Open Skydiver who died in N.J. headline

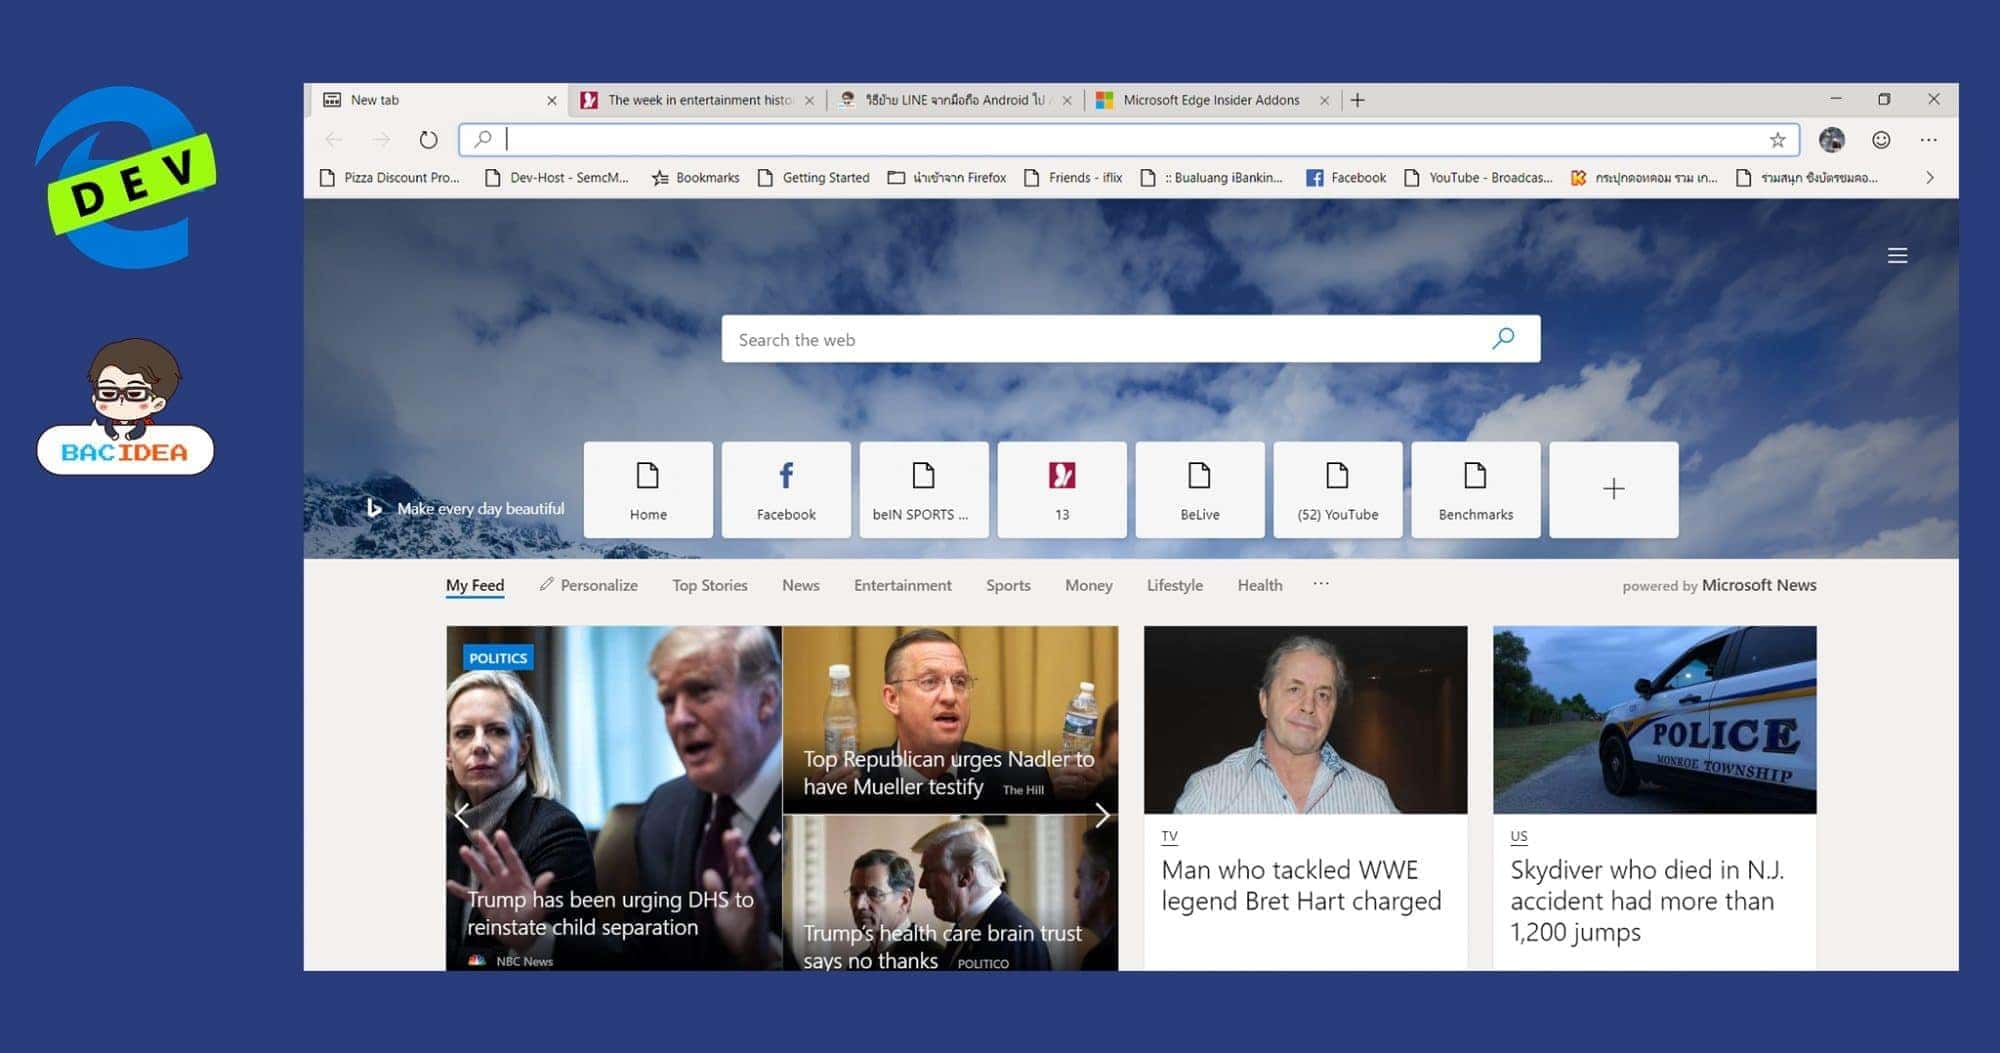pyautogui.click(x=1647, y=901)
